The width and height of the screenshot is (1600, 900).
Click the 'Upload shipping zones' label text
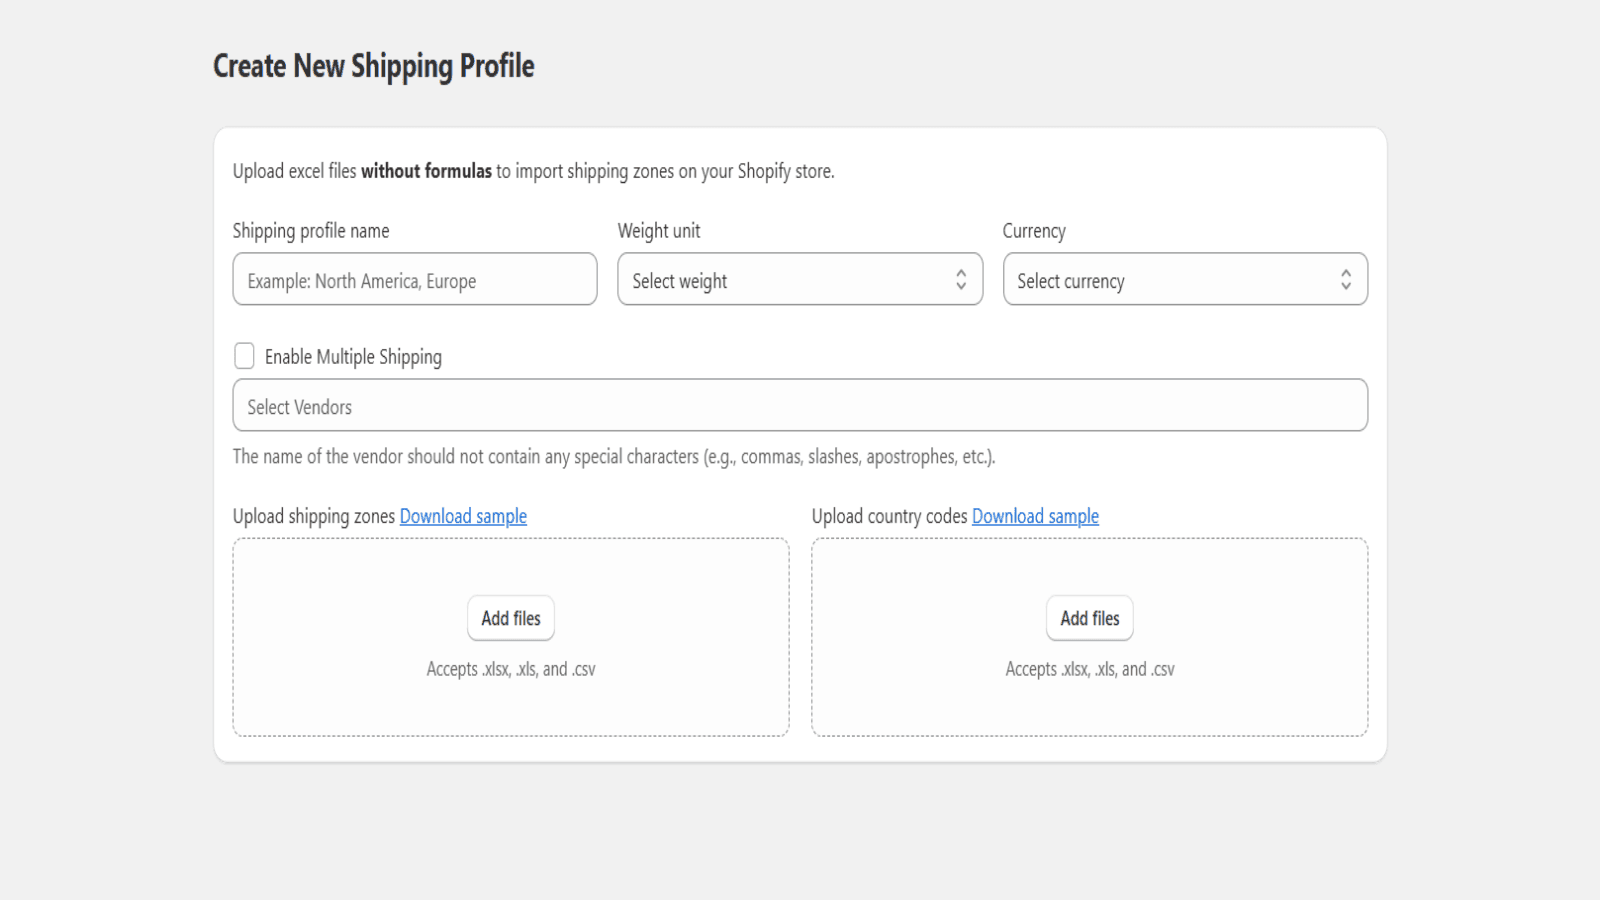(314, 516)
